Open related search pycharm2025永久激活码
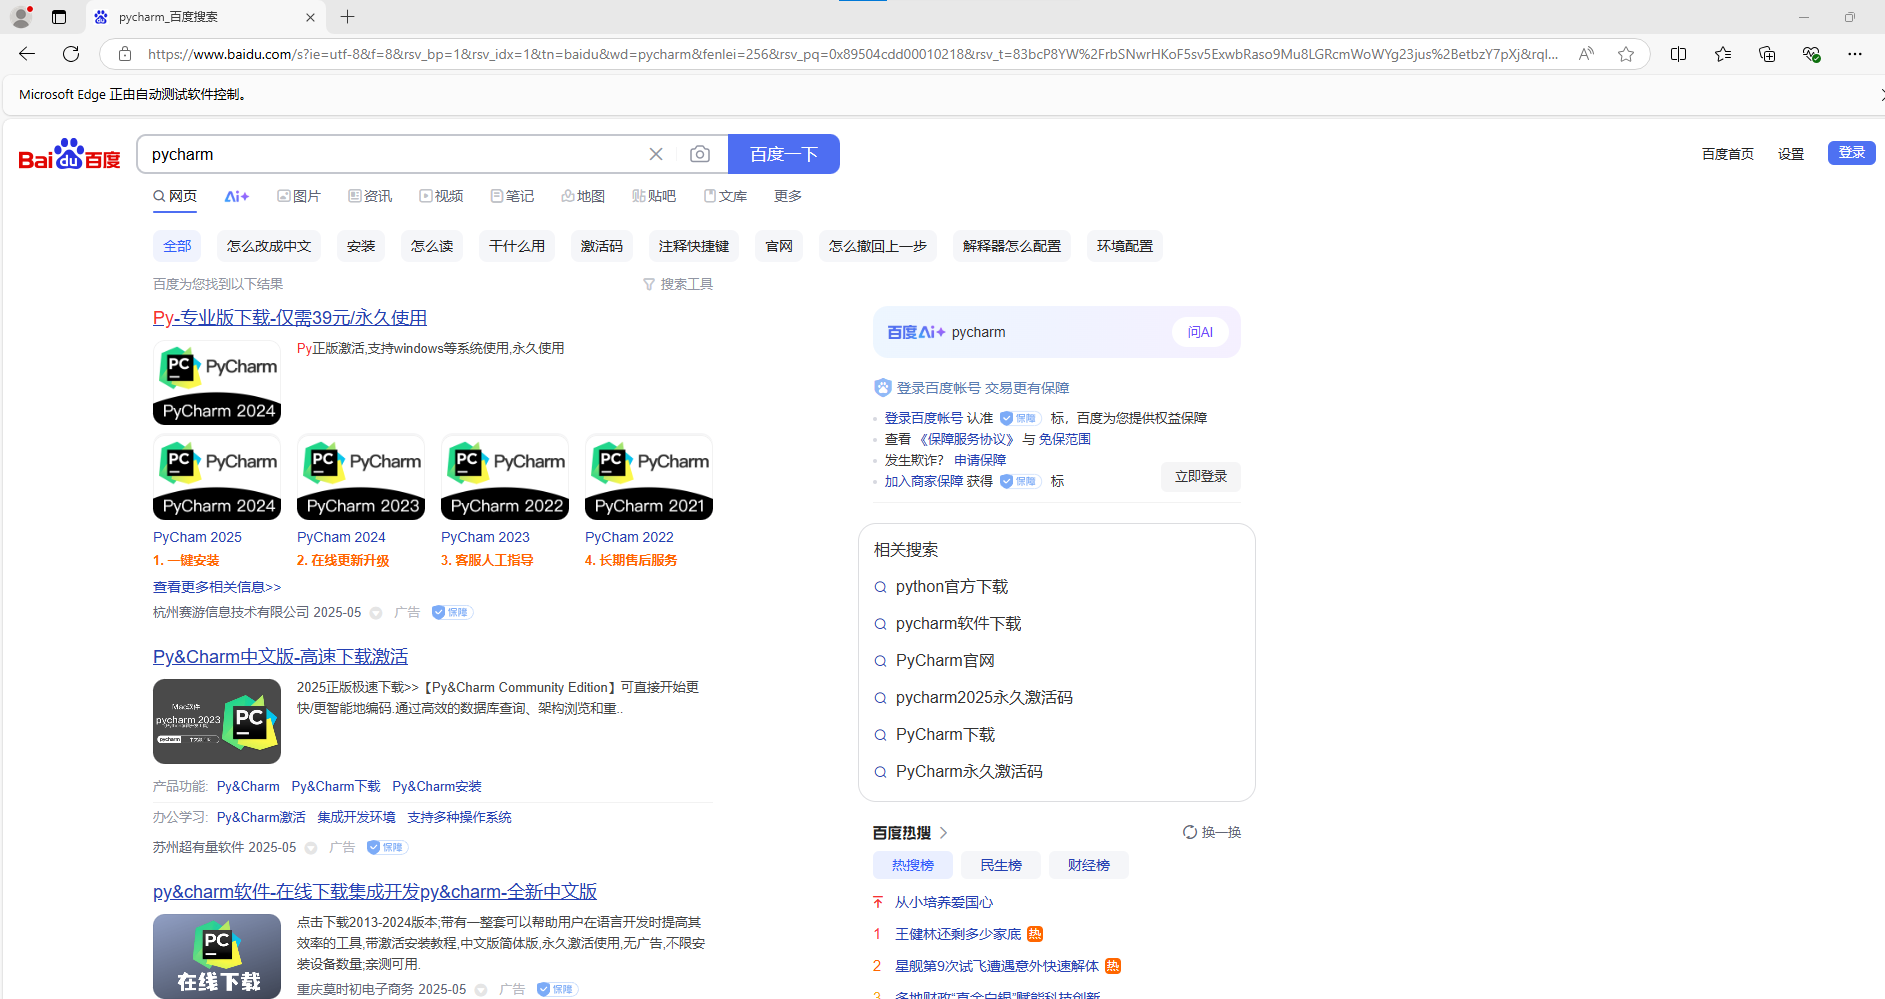 coord(984,698)
